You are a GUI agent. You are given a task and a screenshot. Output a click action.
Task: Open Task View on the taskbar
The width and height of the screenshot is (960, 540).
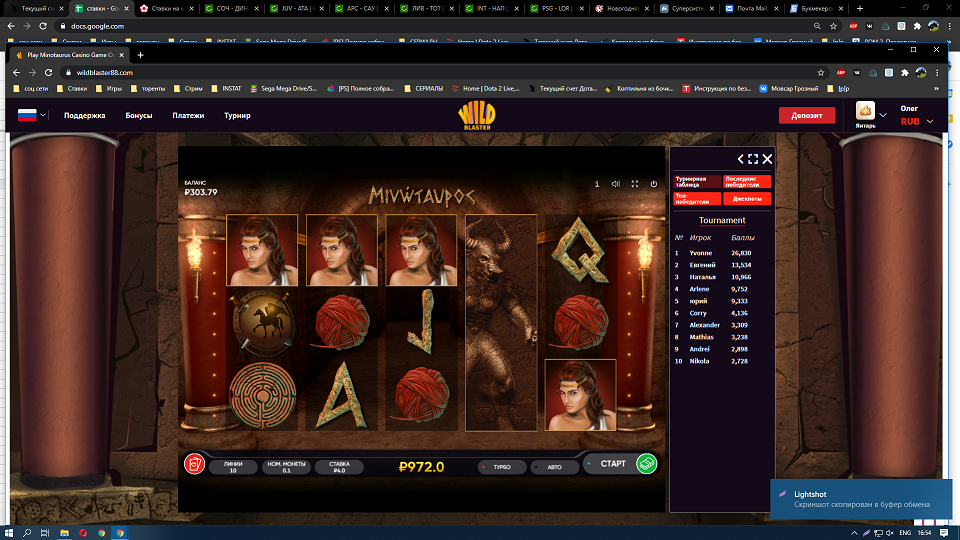pyautogui.click(x=45, y=533)
